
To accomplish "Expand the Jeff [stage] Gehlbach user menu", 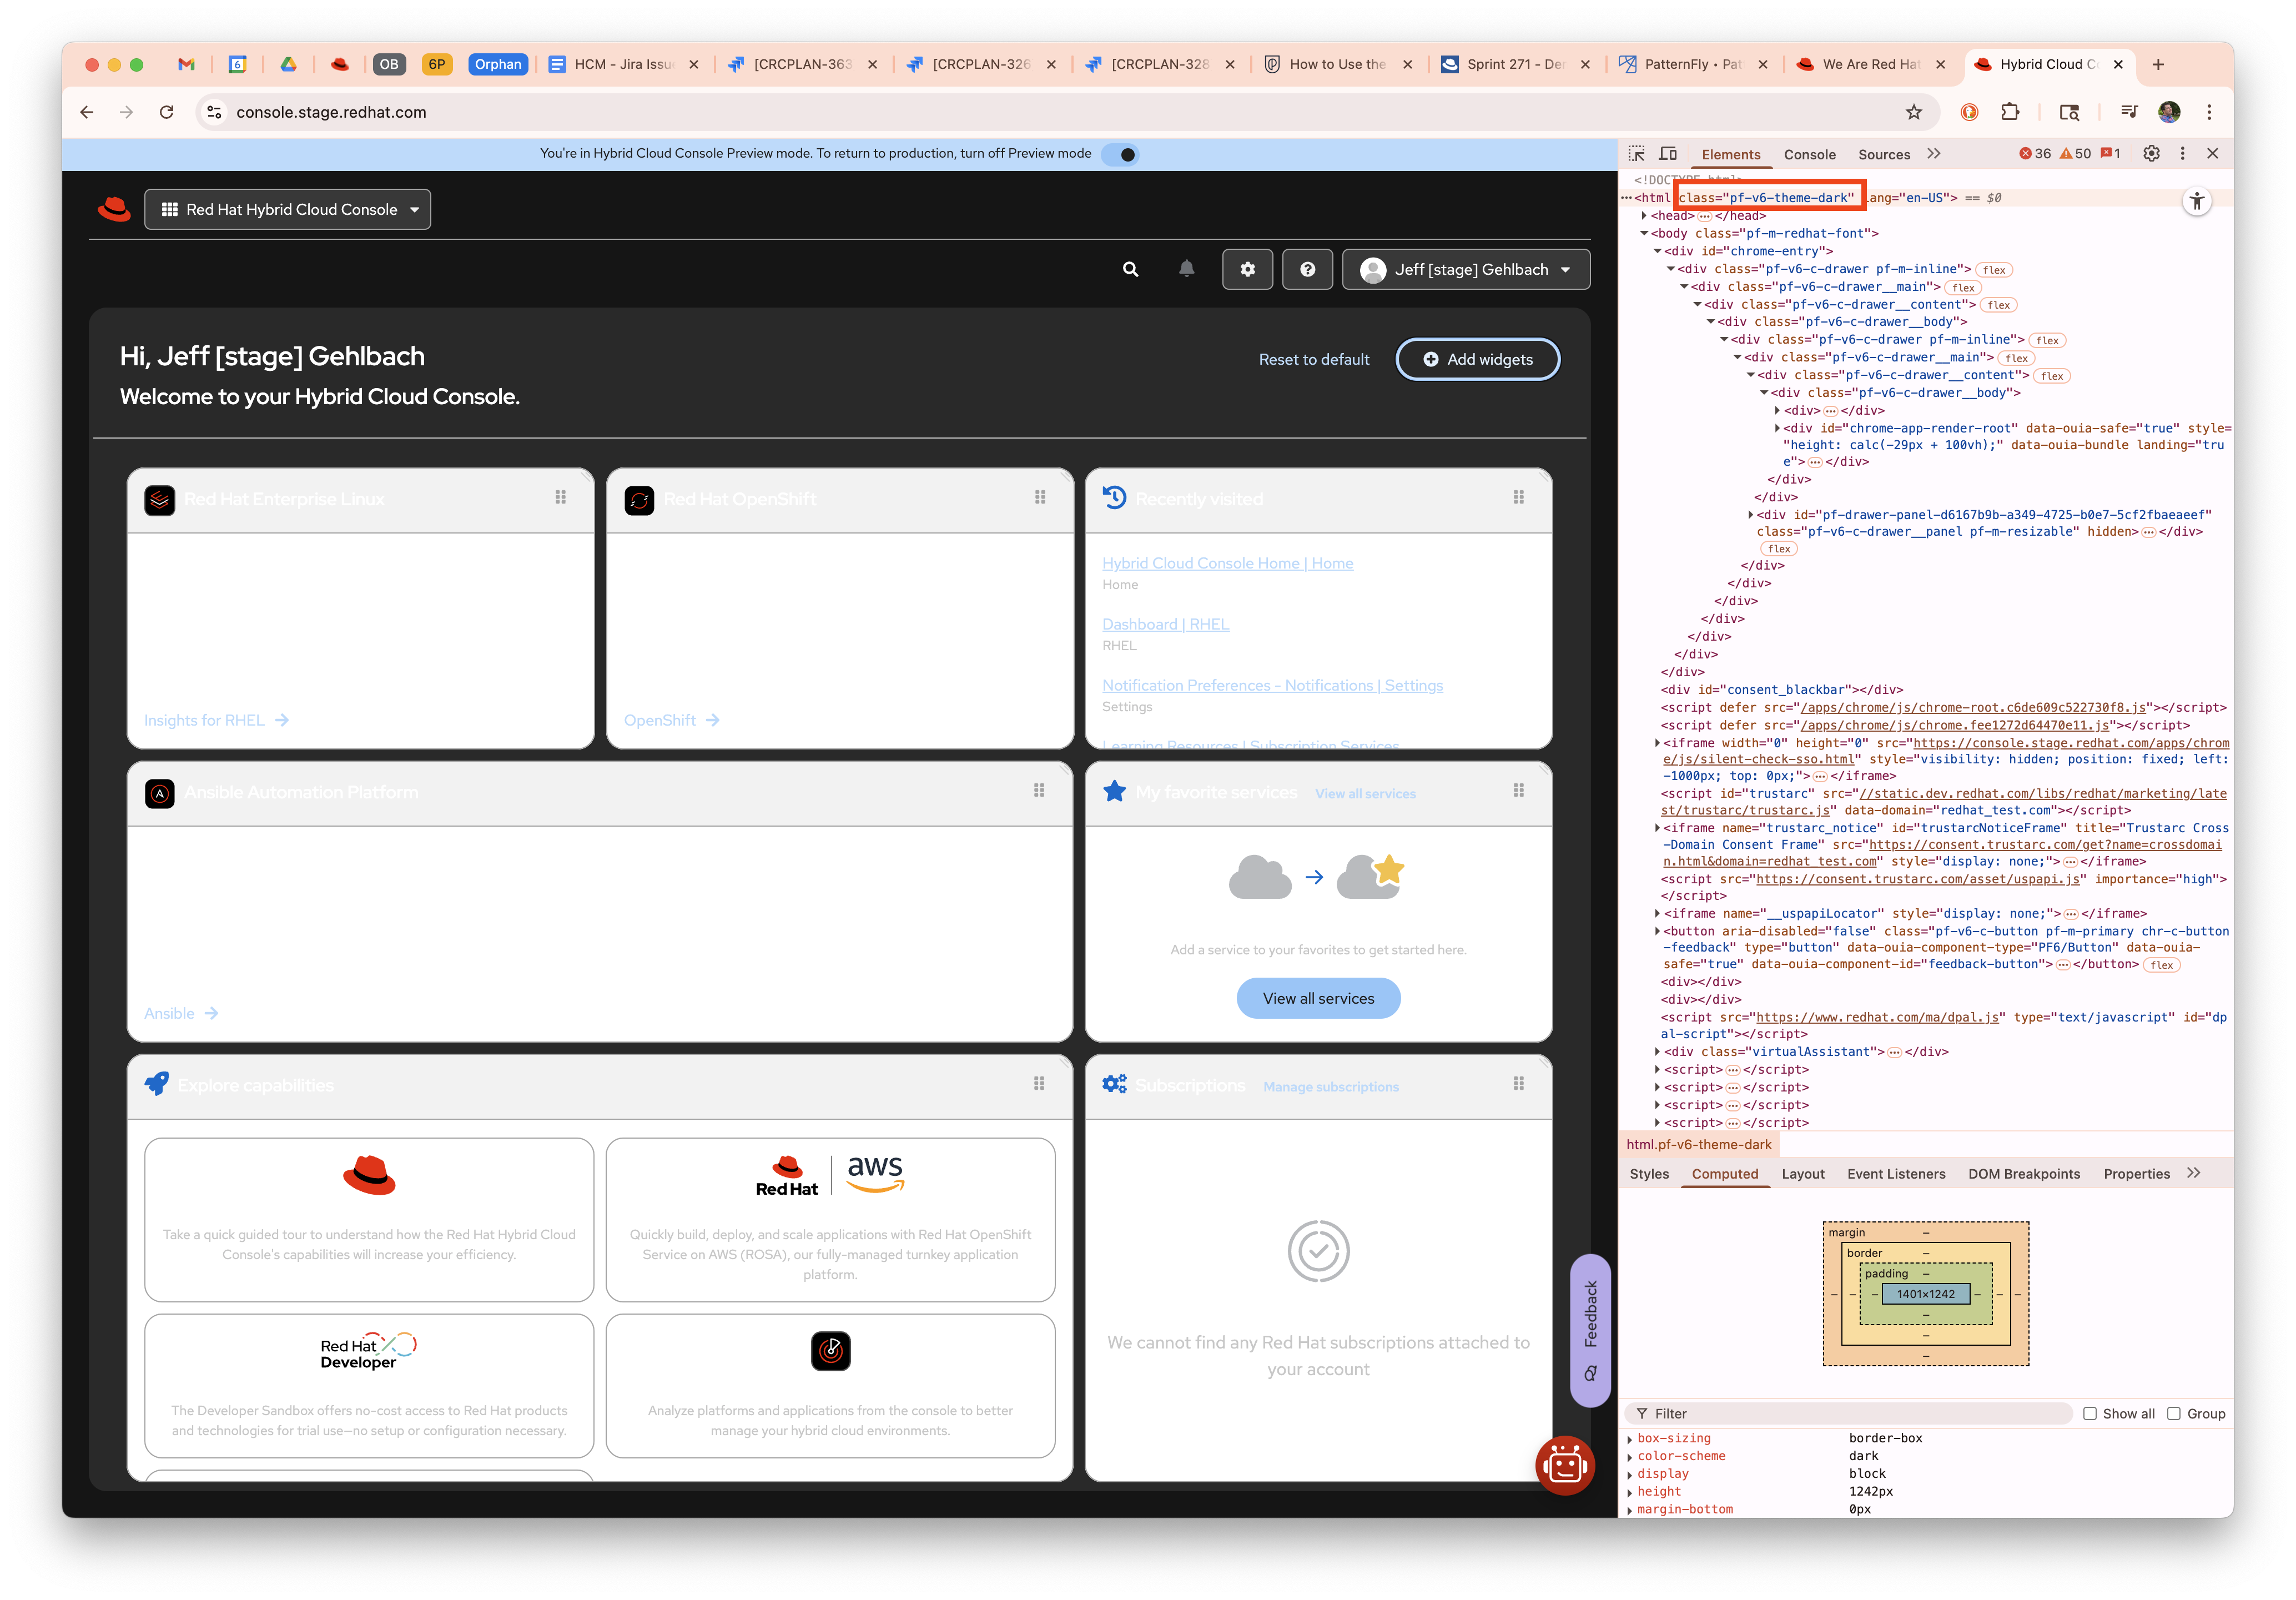I will click(1466, 269).
